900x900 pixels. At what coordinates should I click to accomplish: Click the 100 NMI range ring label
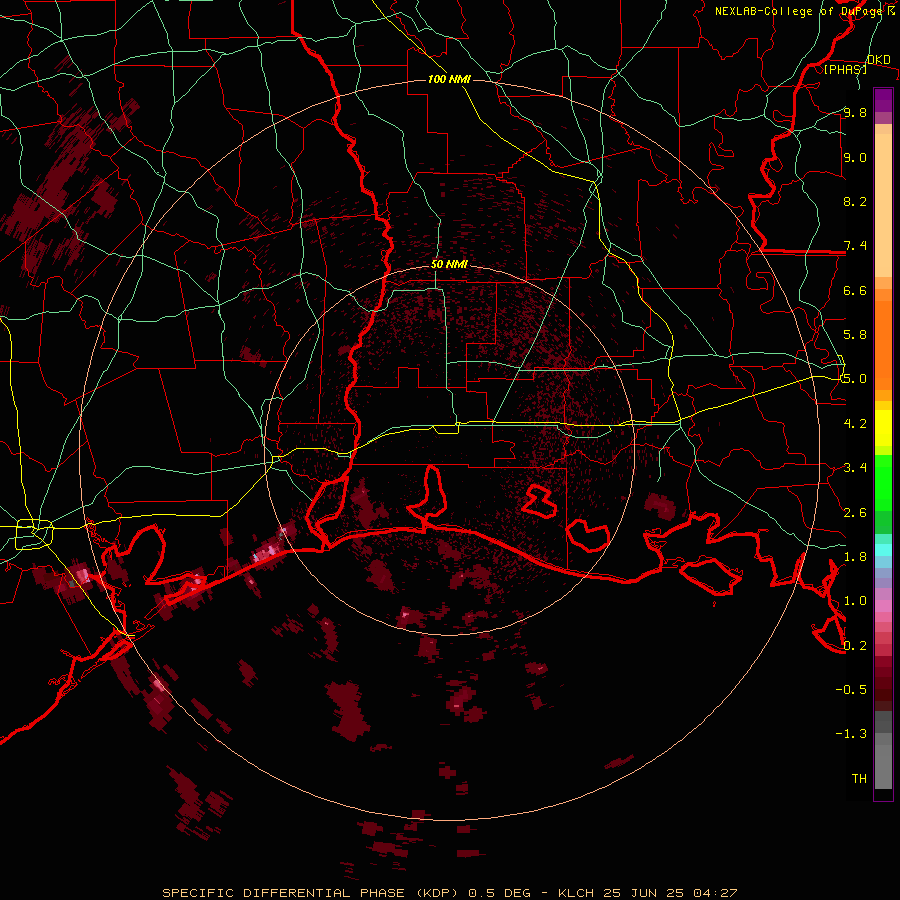(x=449, y=79)
